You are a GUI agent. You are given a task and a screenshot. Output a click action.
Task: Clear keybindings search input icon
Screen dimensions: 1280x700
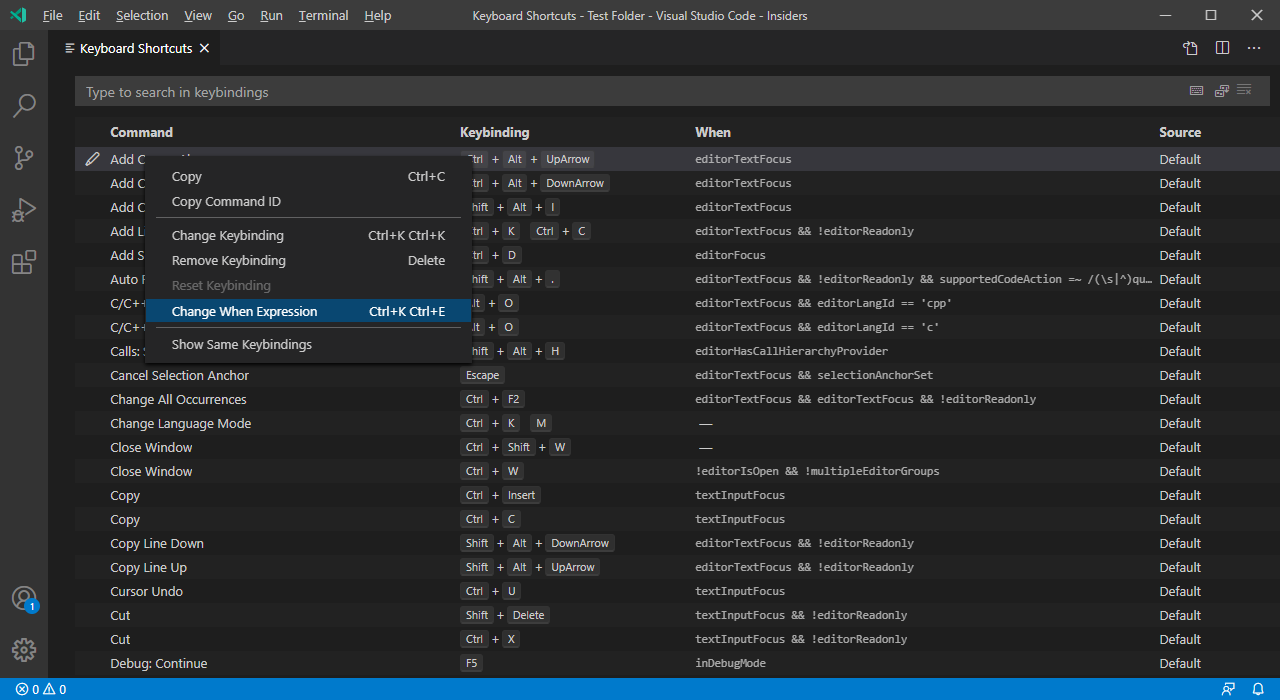click(x=1245, y=91)
